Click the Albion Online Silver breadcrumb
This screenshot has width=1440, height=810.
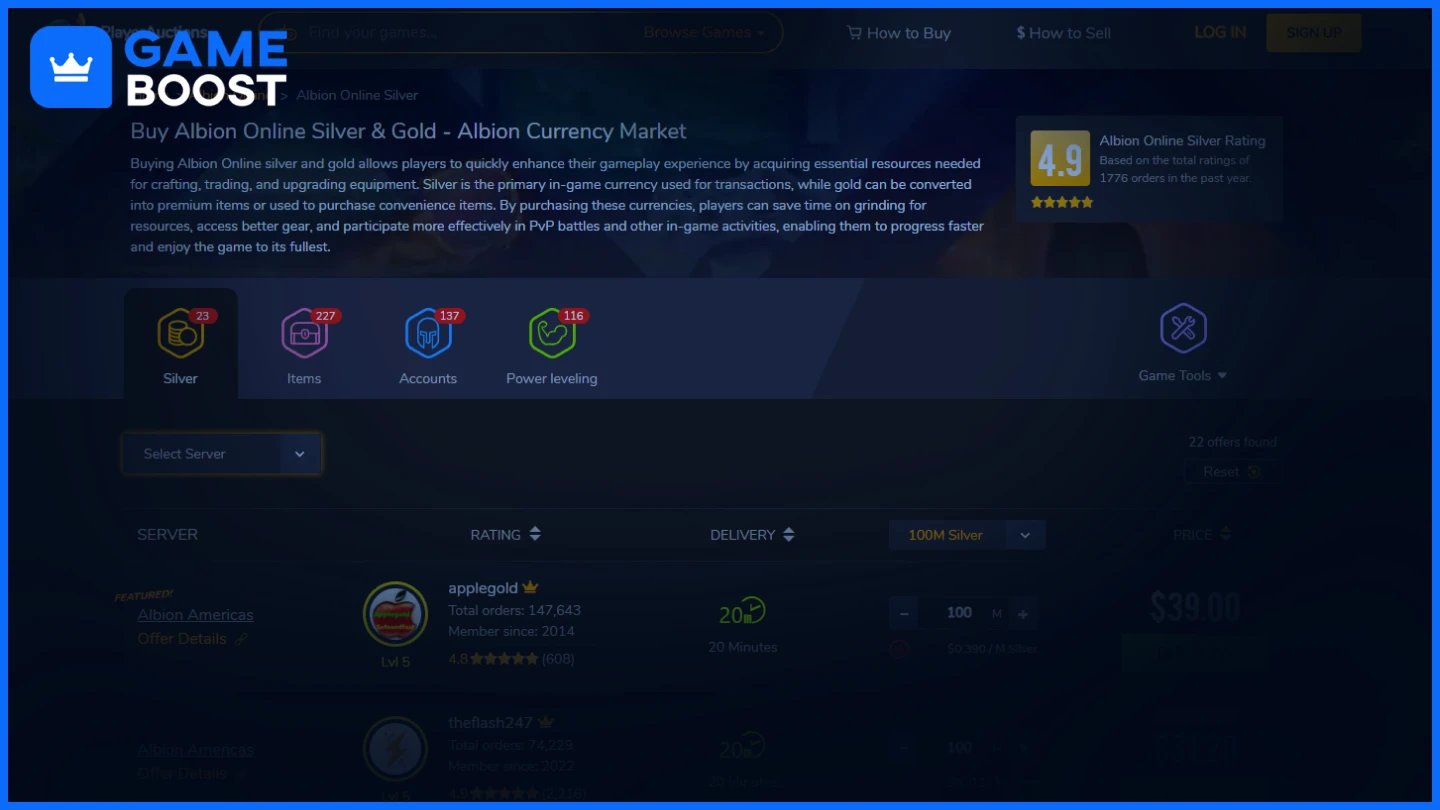pos(357,95)
